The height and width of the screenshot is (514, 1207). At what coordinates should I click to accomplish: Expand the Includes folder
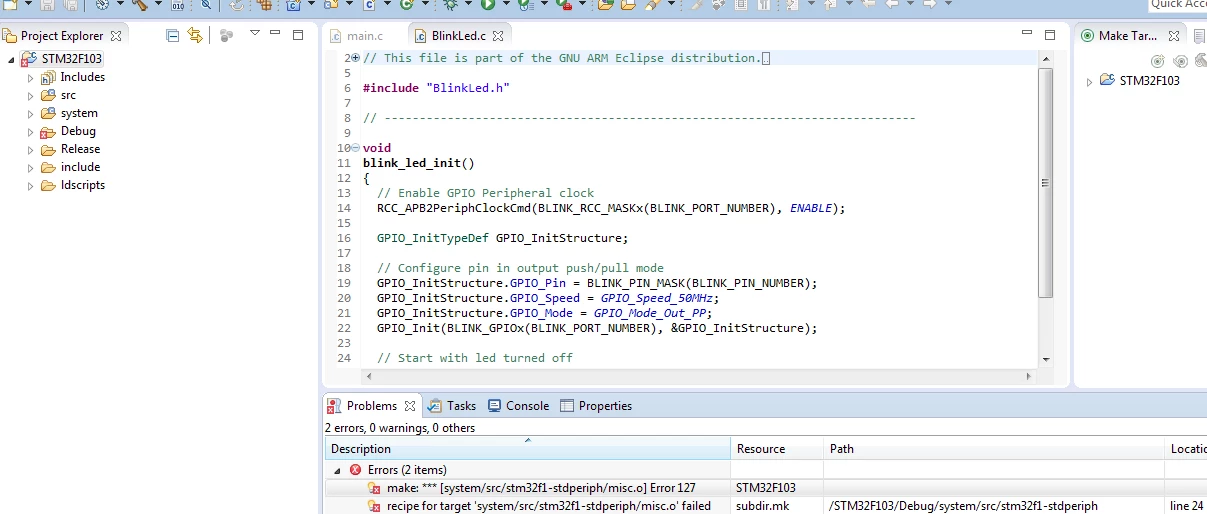click(30, 77)
